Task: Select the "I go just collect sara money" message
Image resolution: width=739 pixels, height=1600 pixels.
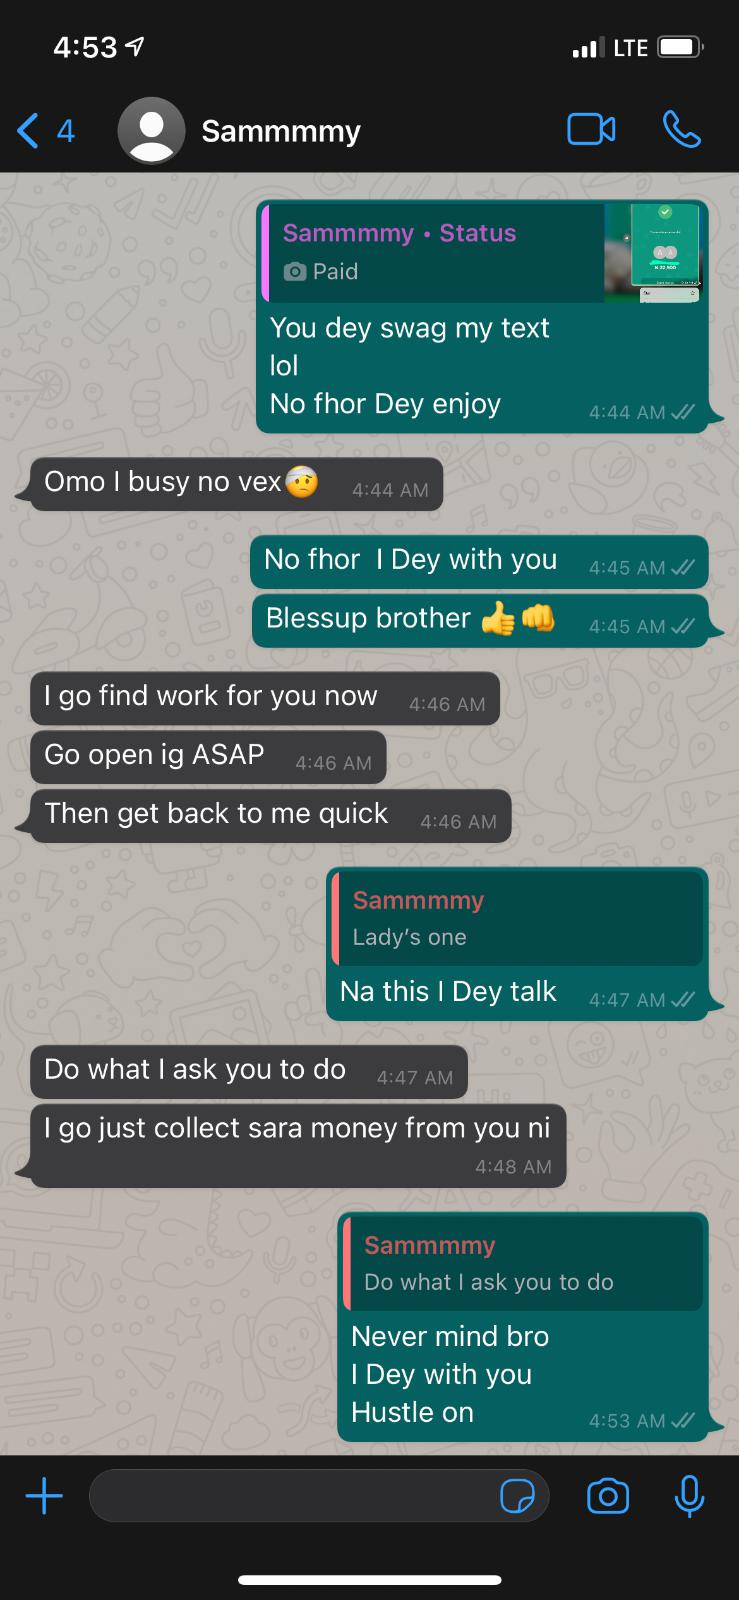Action: tap(298, 1146)
